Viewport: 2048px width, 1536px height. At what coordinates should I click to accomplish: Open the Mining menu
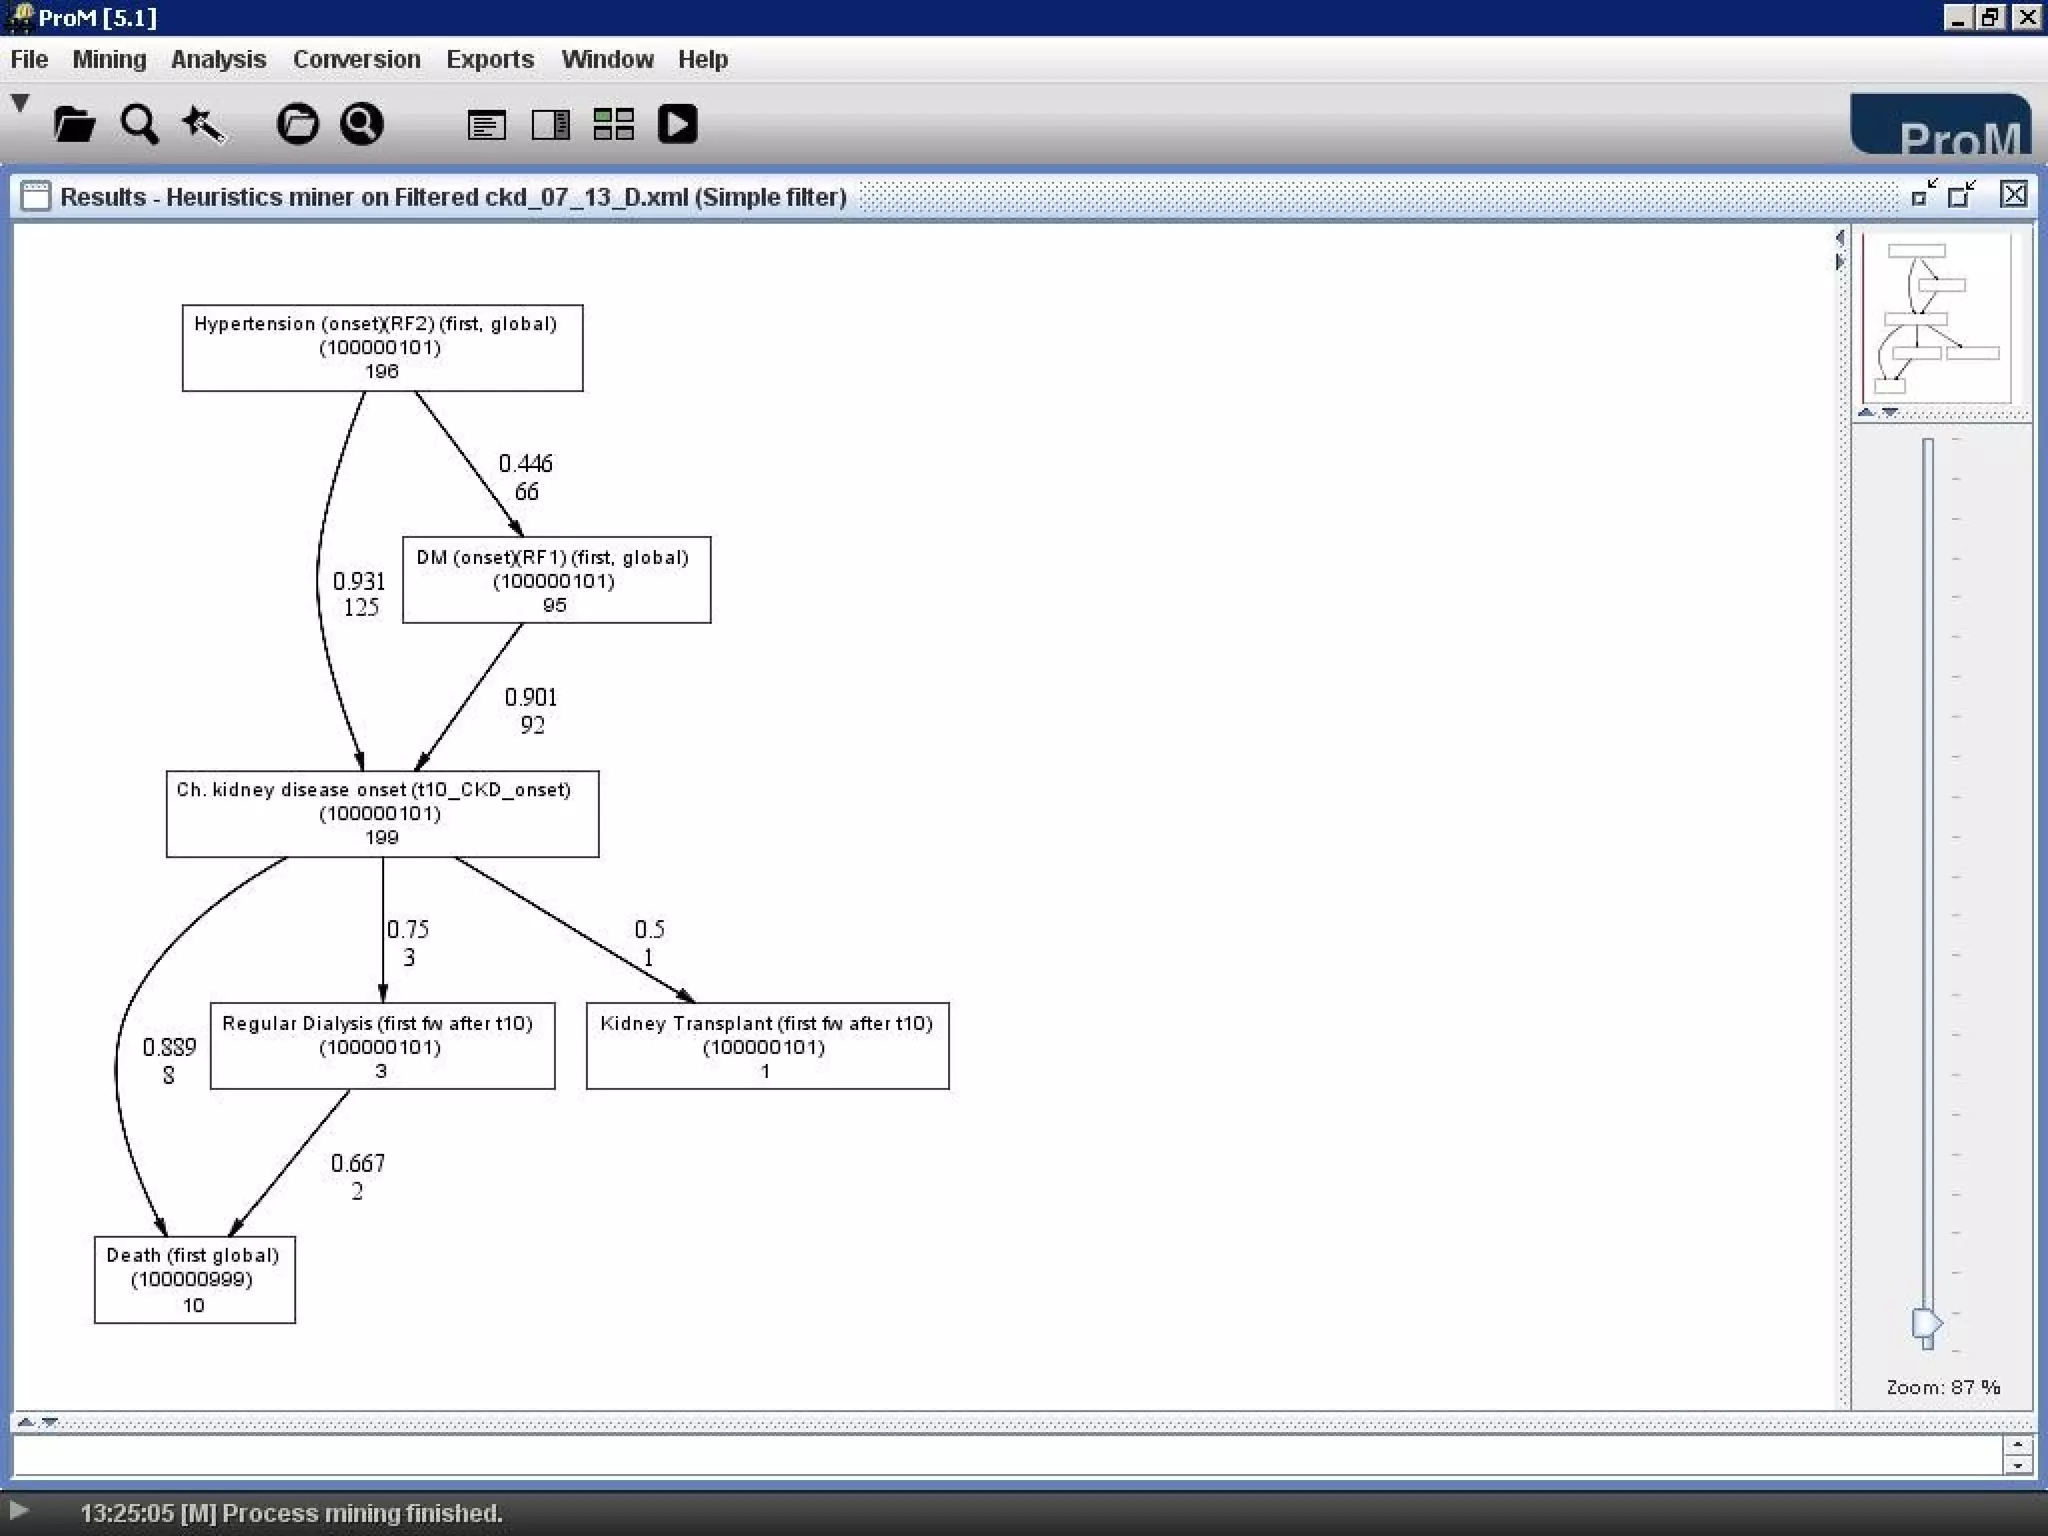[109, 59]
